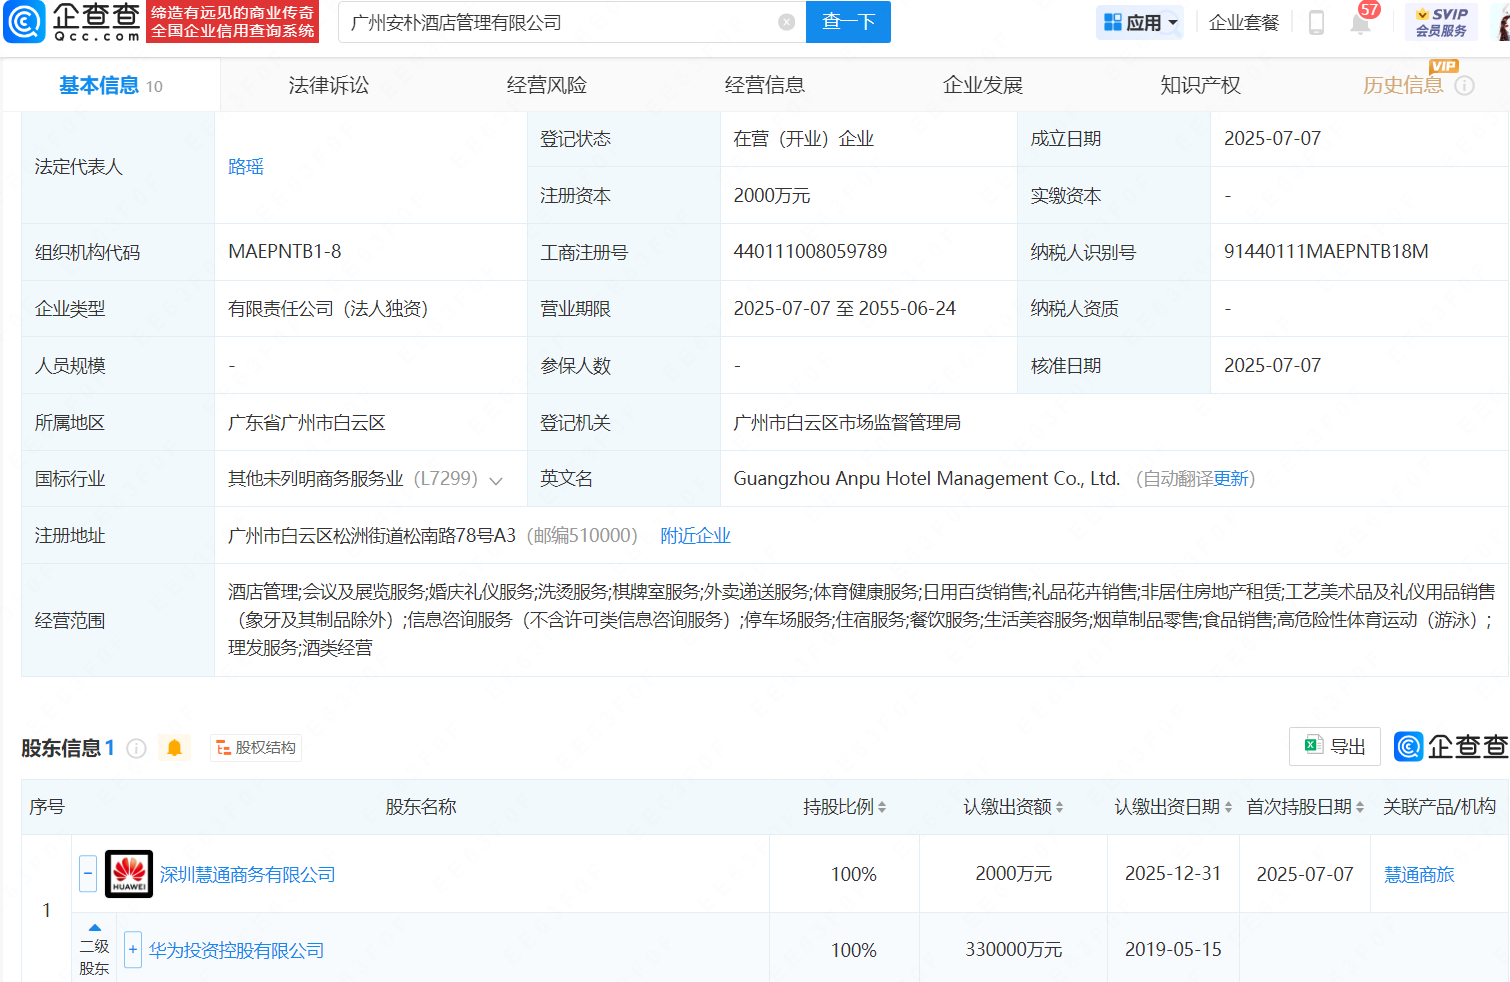Switch to the 经营风险 tab

tap(547, 86)
